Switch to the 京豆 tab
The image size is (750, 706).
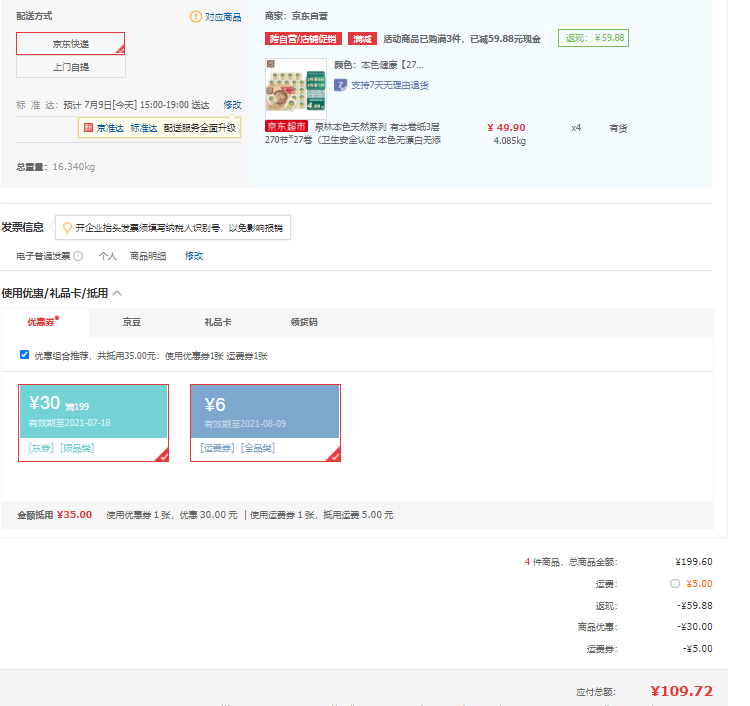[132, 322]
